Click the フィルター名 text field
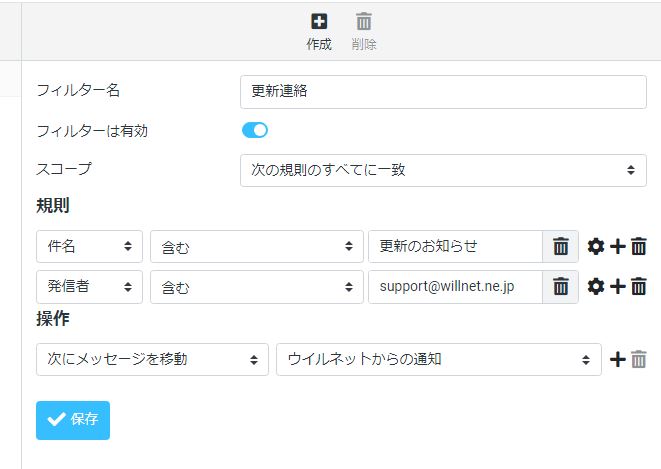 443,91
